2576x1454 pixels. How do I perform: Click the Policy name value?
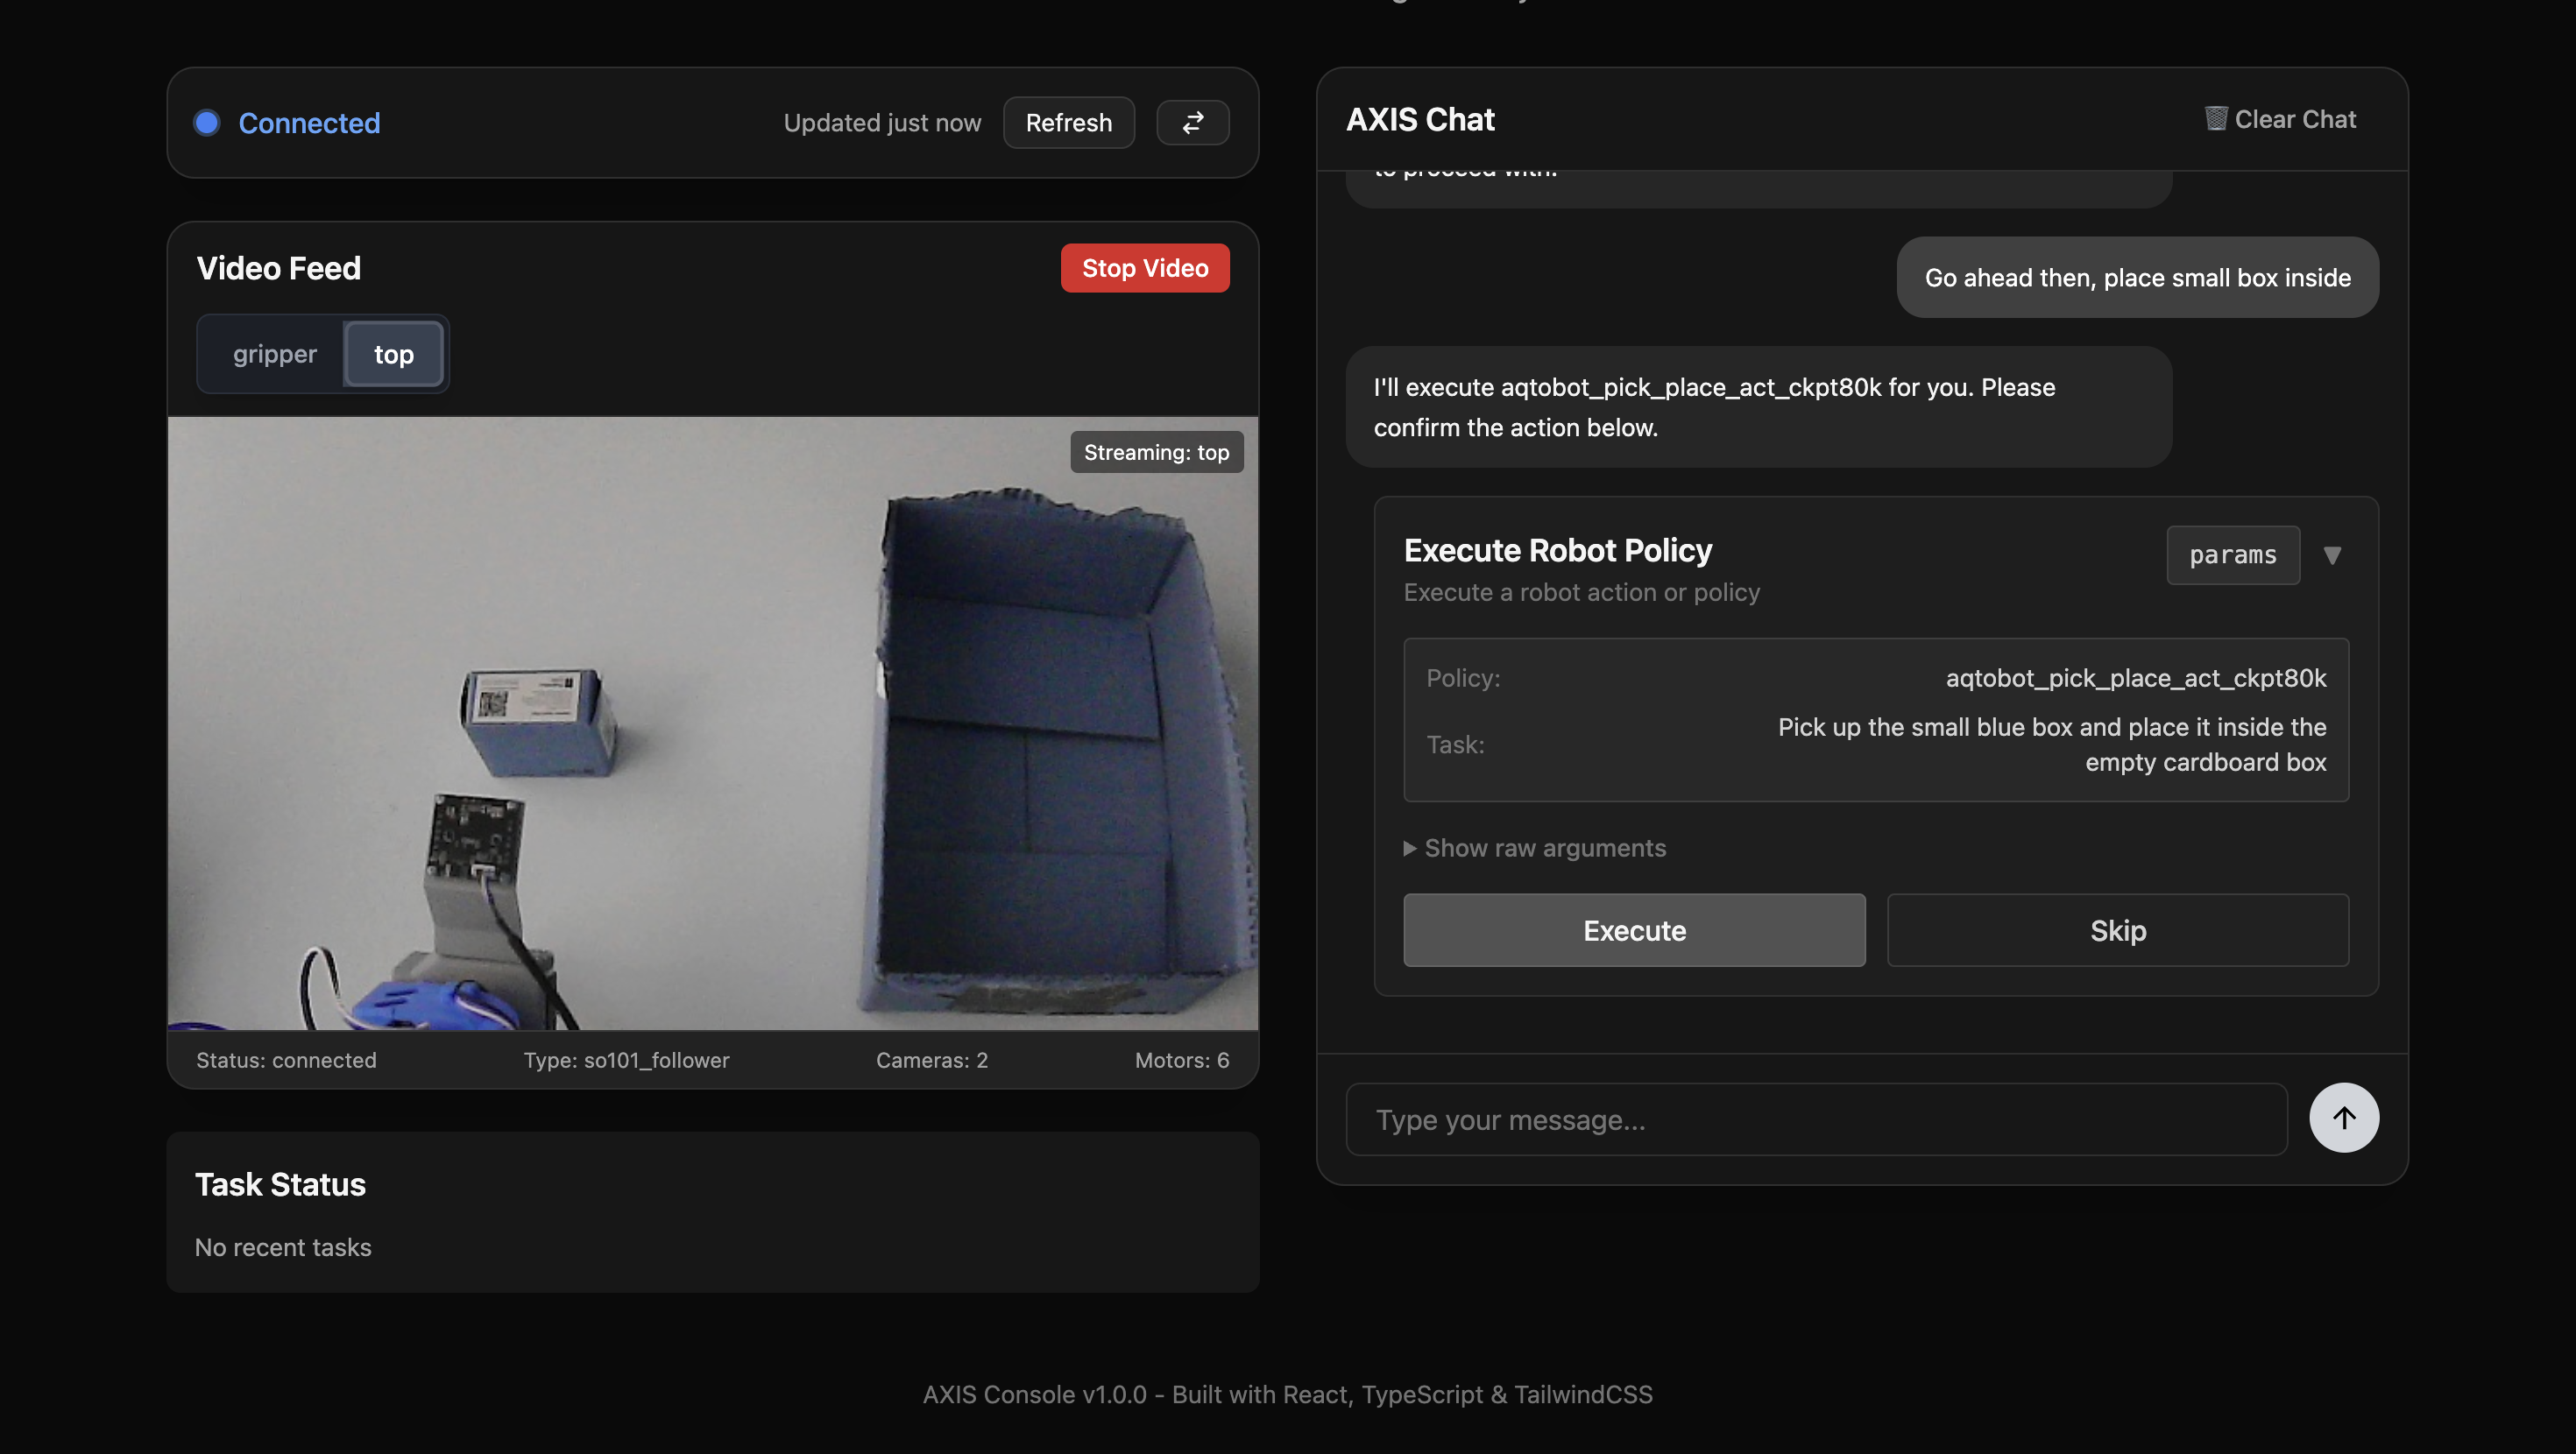pos(2135,678)
